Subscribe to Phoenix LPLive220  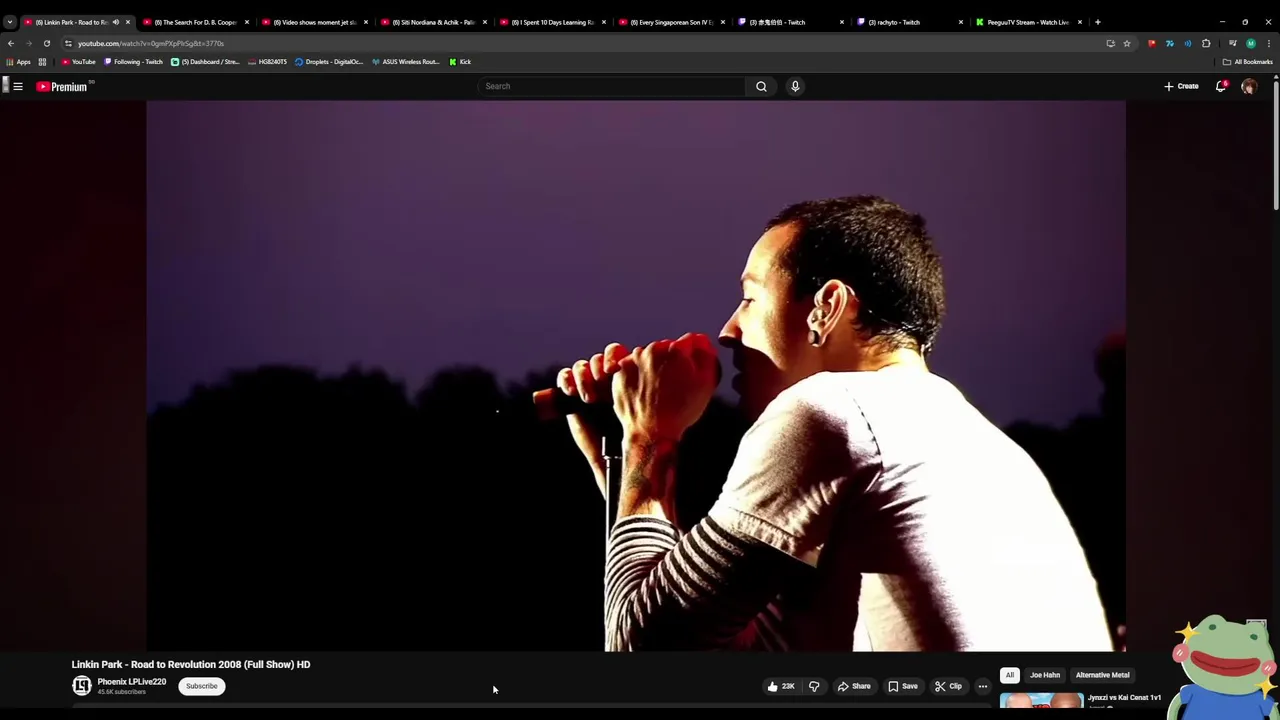coord(201,686)
